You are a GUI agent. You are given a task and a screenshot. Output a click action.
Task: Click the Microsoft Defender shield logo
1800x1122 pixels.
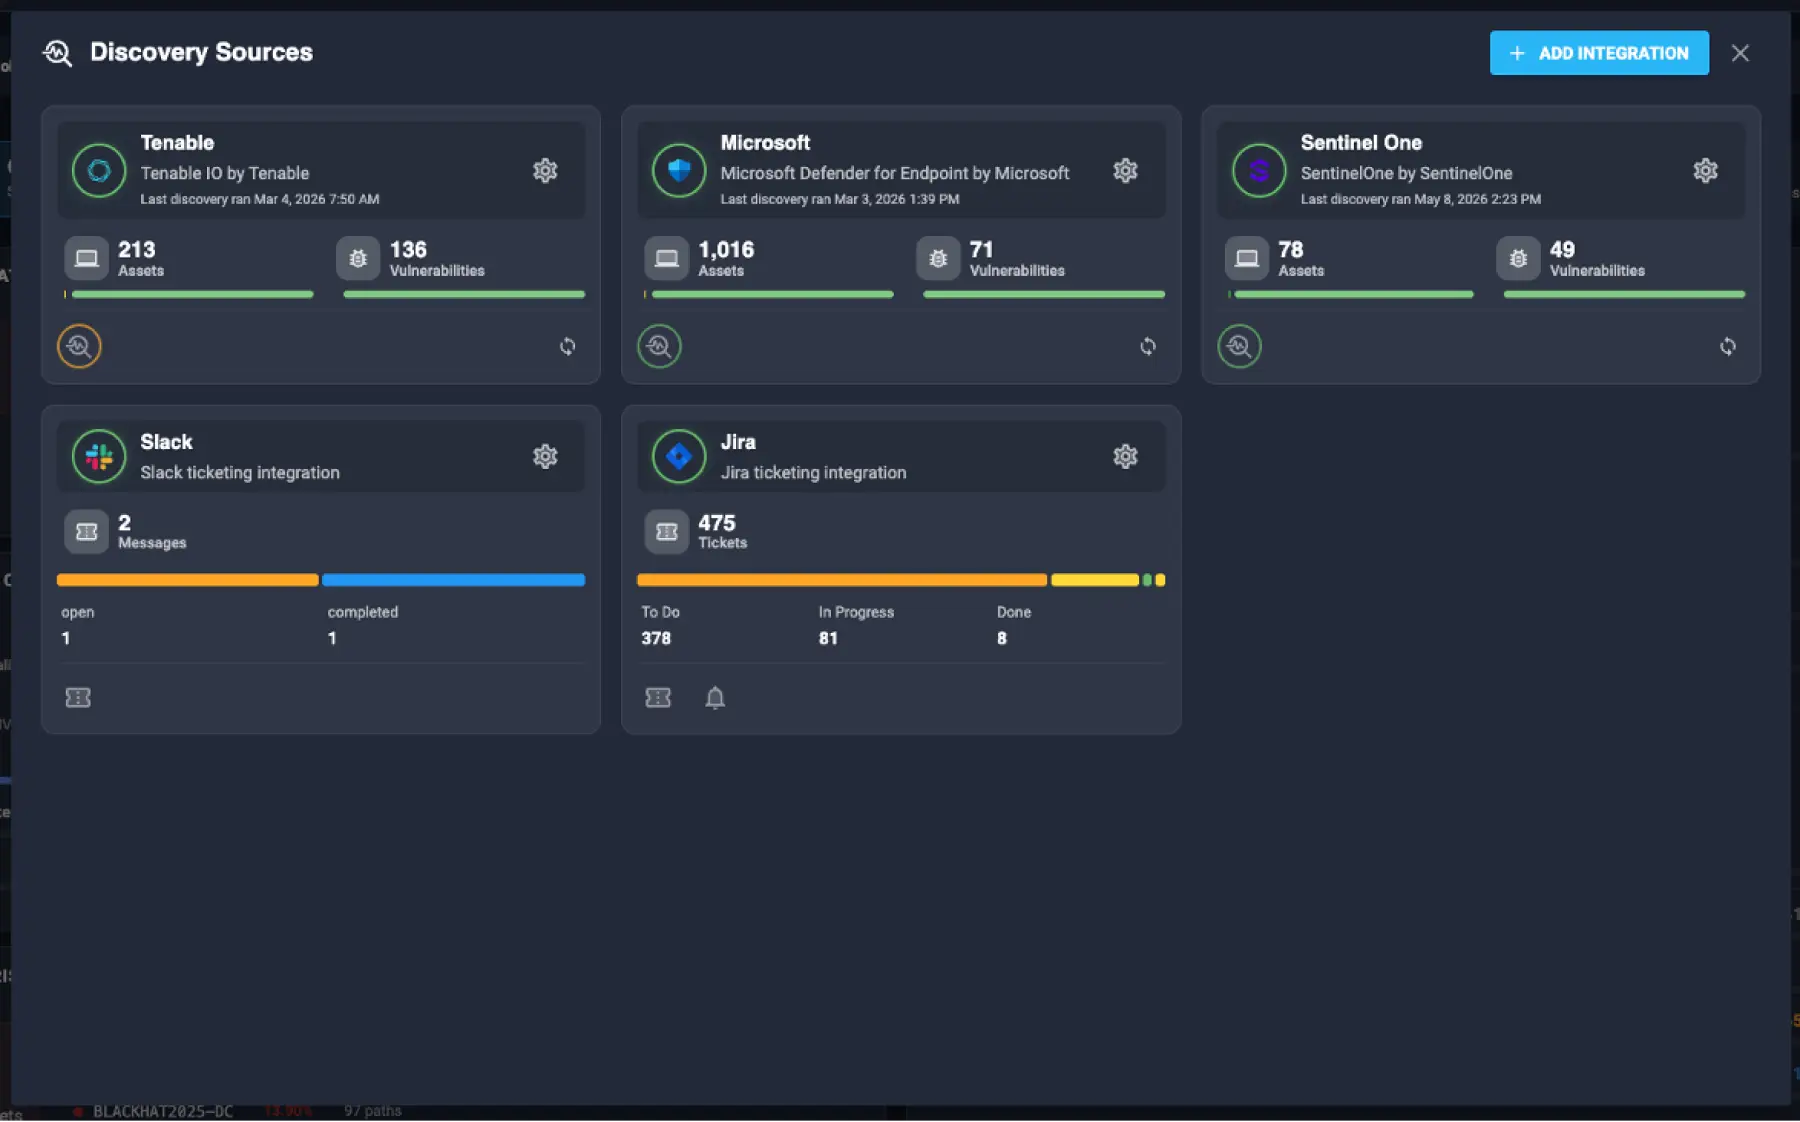pos(679,171)
